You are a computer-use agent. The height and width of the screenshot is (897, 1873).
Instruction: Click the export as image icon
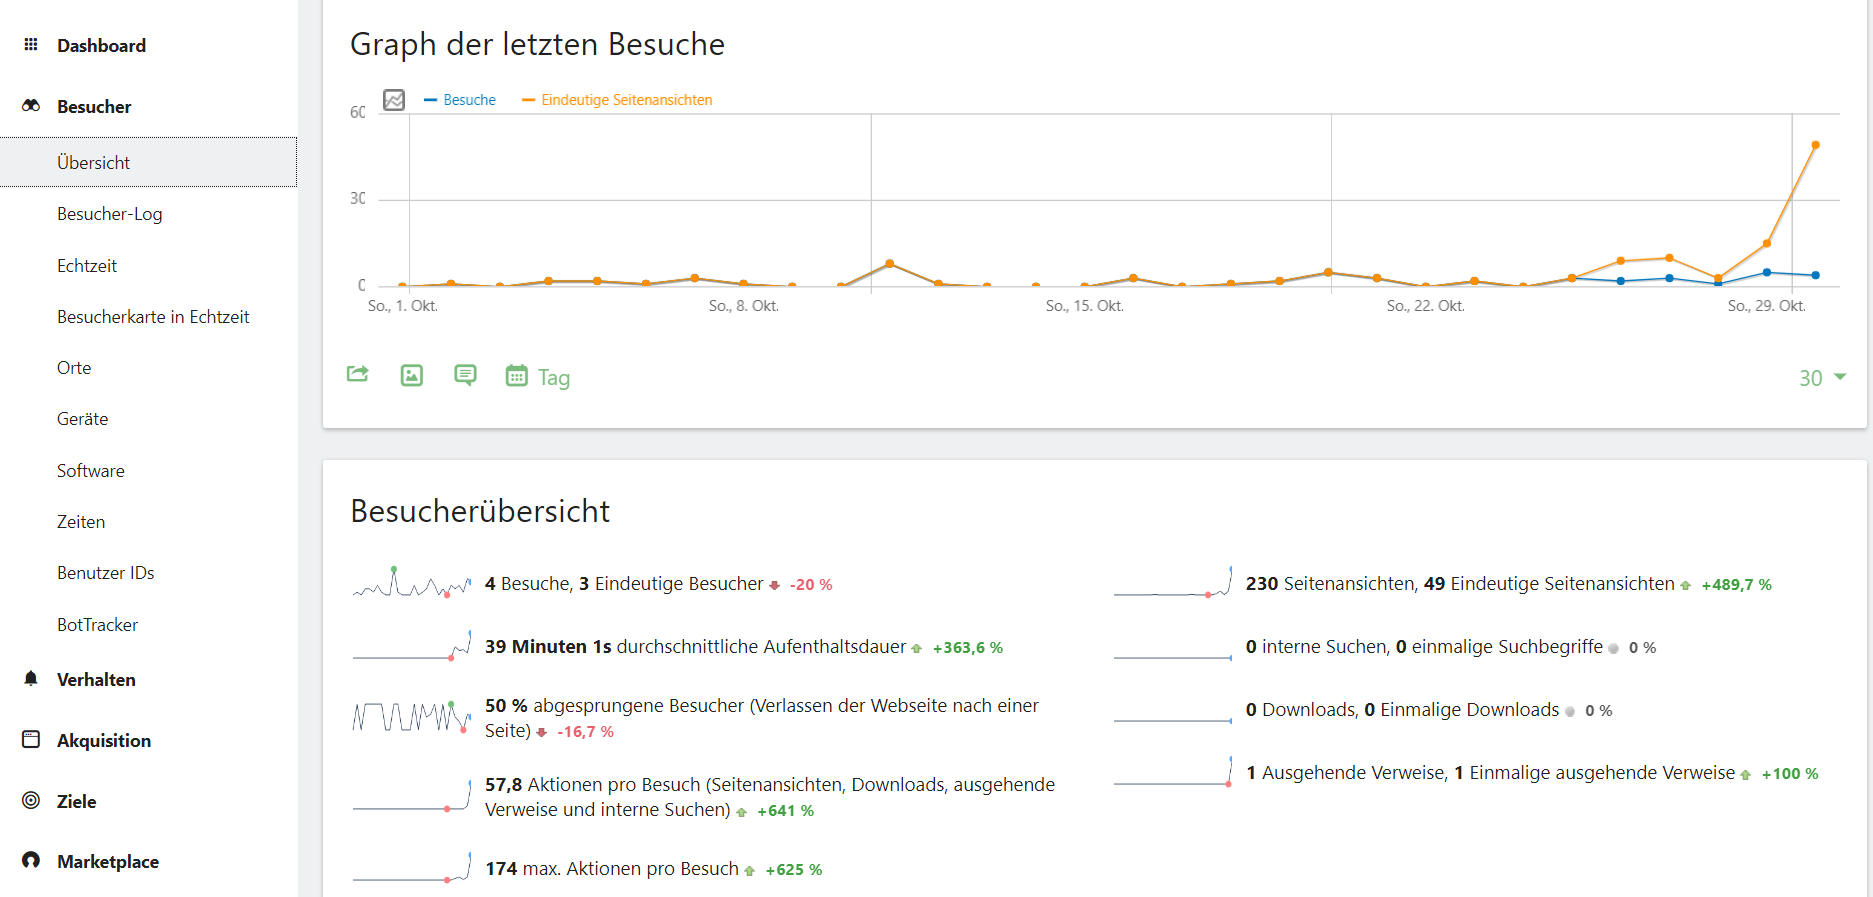click(x=412, y=375)
